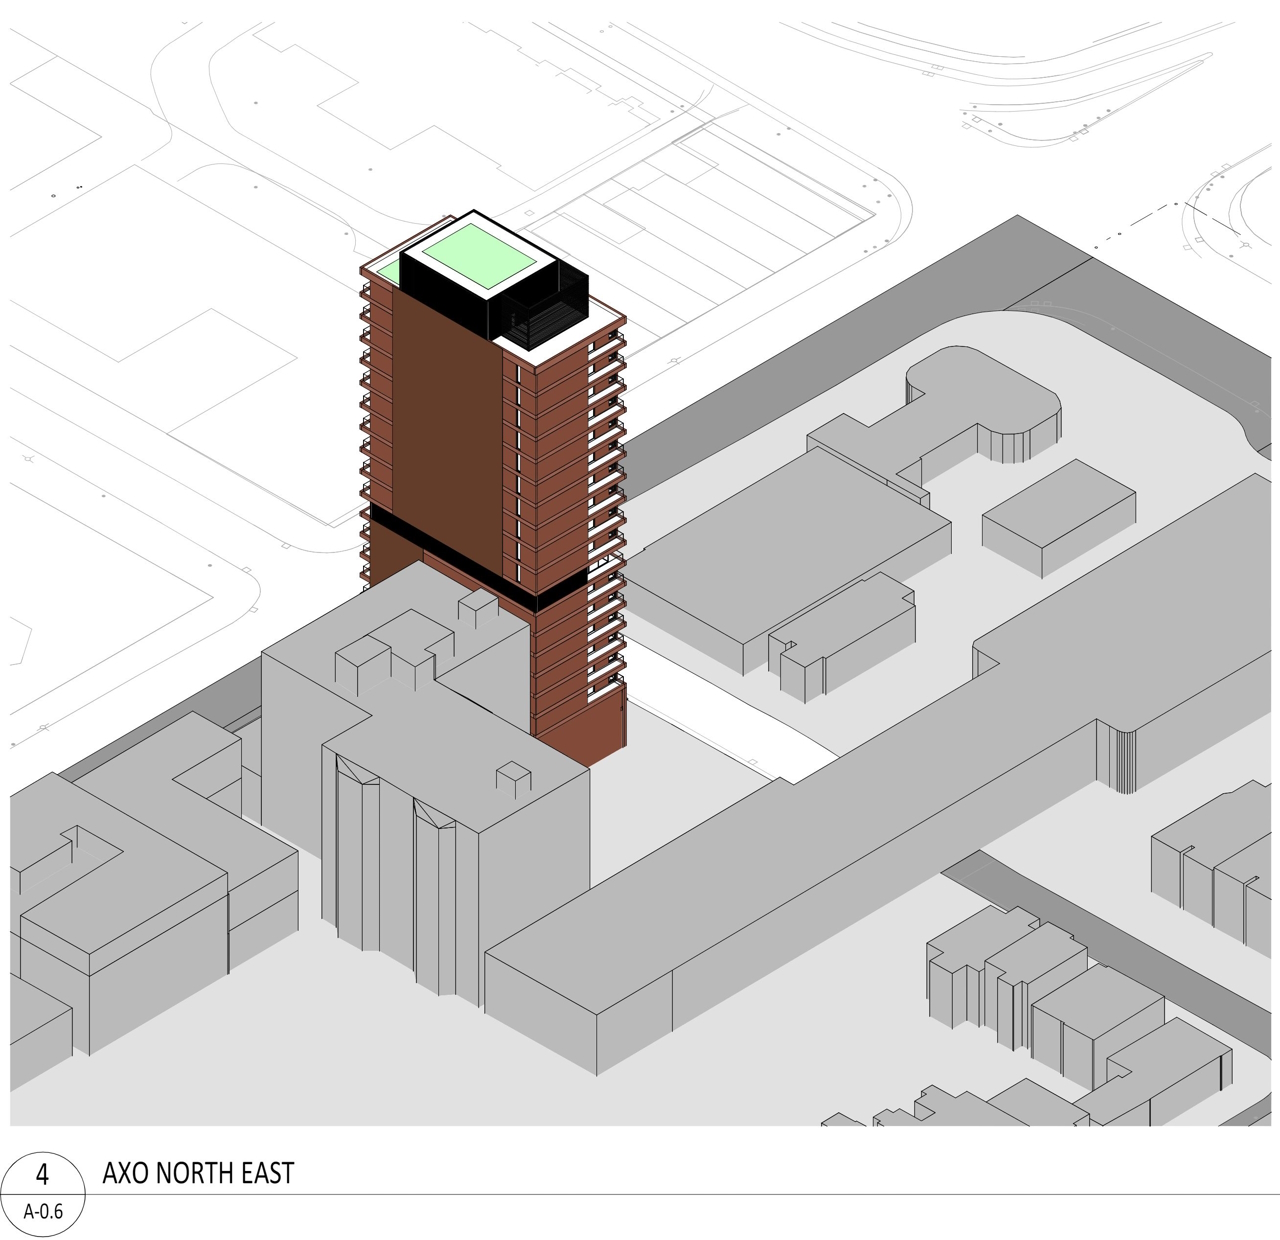Viewport: 1280px width, 1240px height.
Task: Click the sheet reference 'A-0.6'
Action: point(43,1212)
